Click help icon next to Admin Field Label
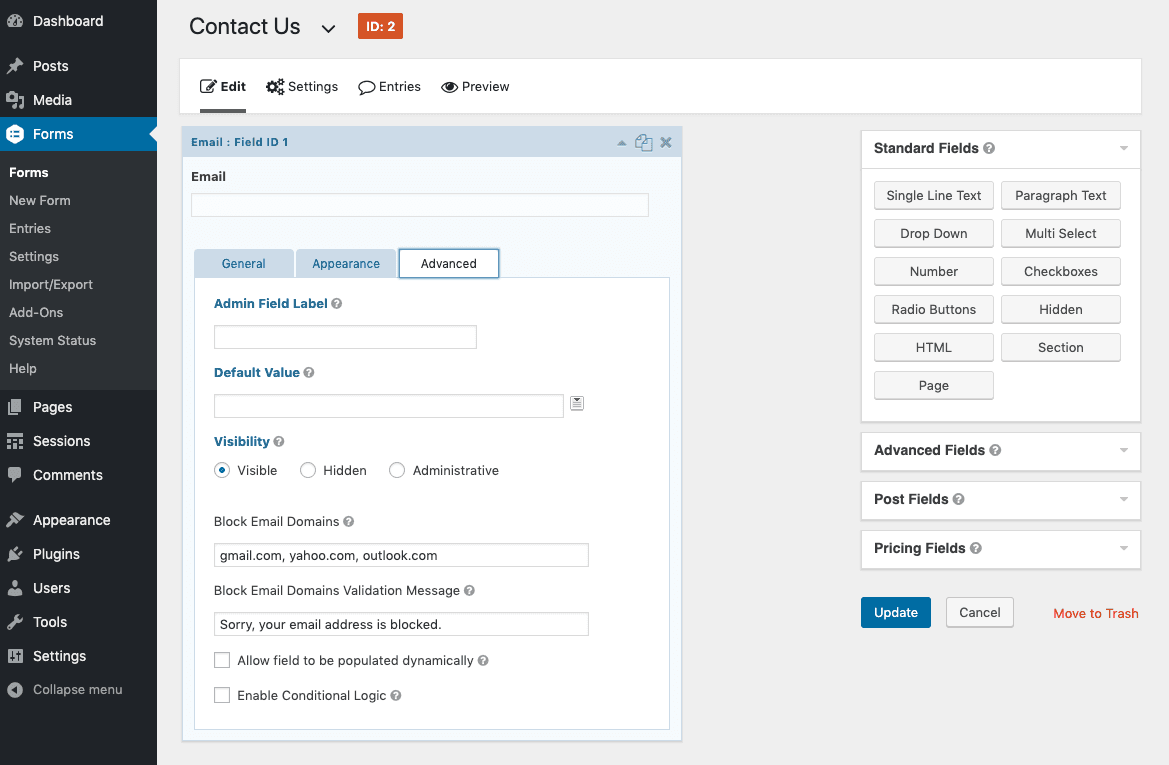Screen dimensions: 1169x765 click(337, 303)
